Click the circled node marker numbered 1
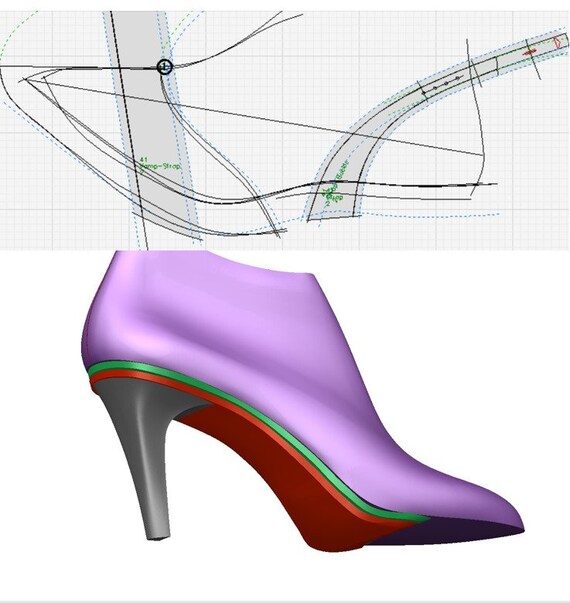570x603 pixels. click(x=165, y=67)
